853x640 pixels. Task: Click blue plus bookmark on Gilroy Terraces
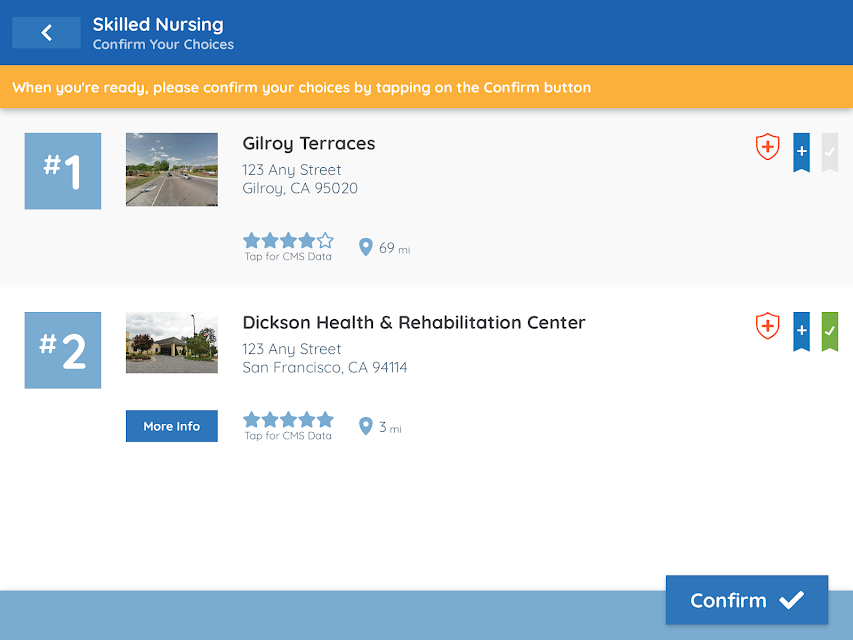[801, 152]
